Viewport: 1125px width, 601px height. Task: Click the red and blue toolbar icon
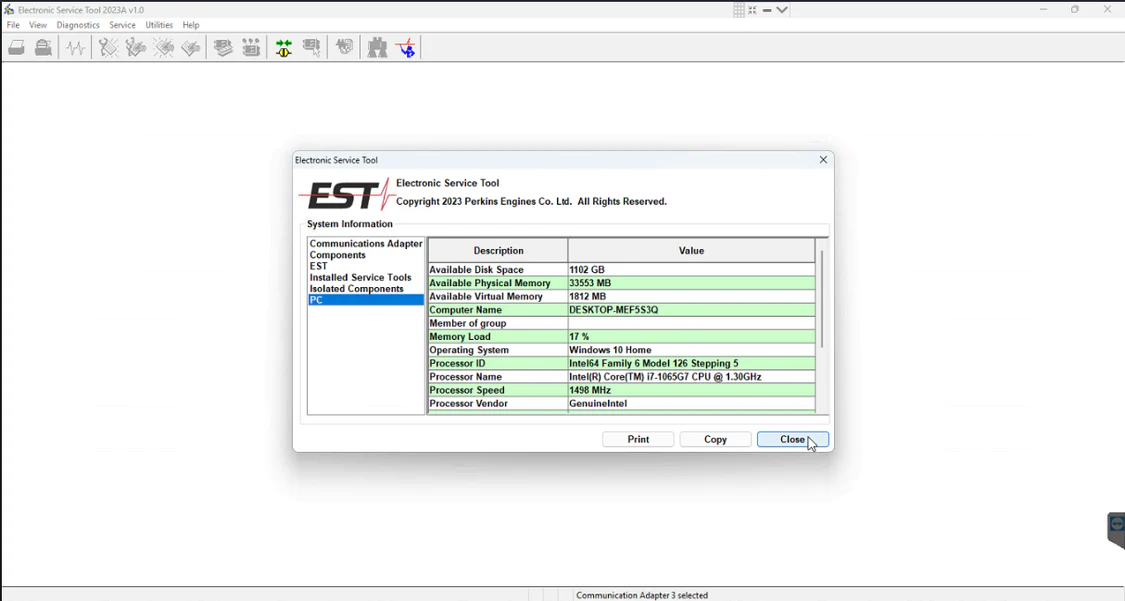406,48
